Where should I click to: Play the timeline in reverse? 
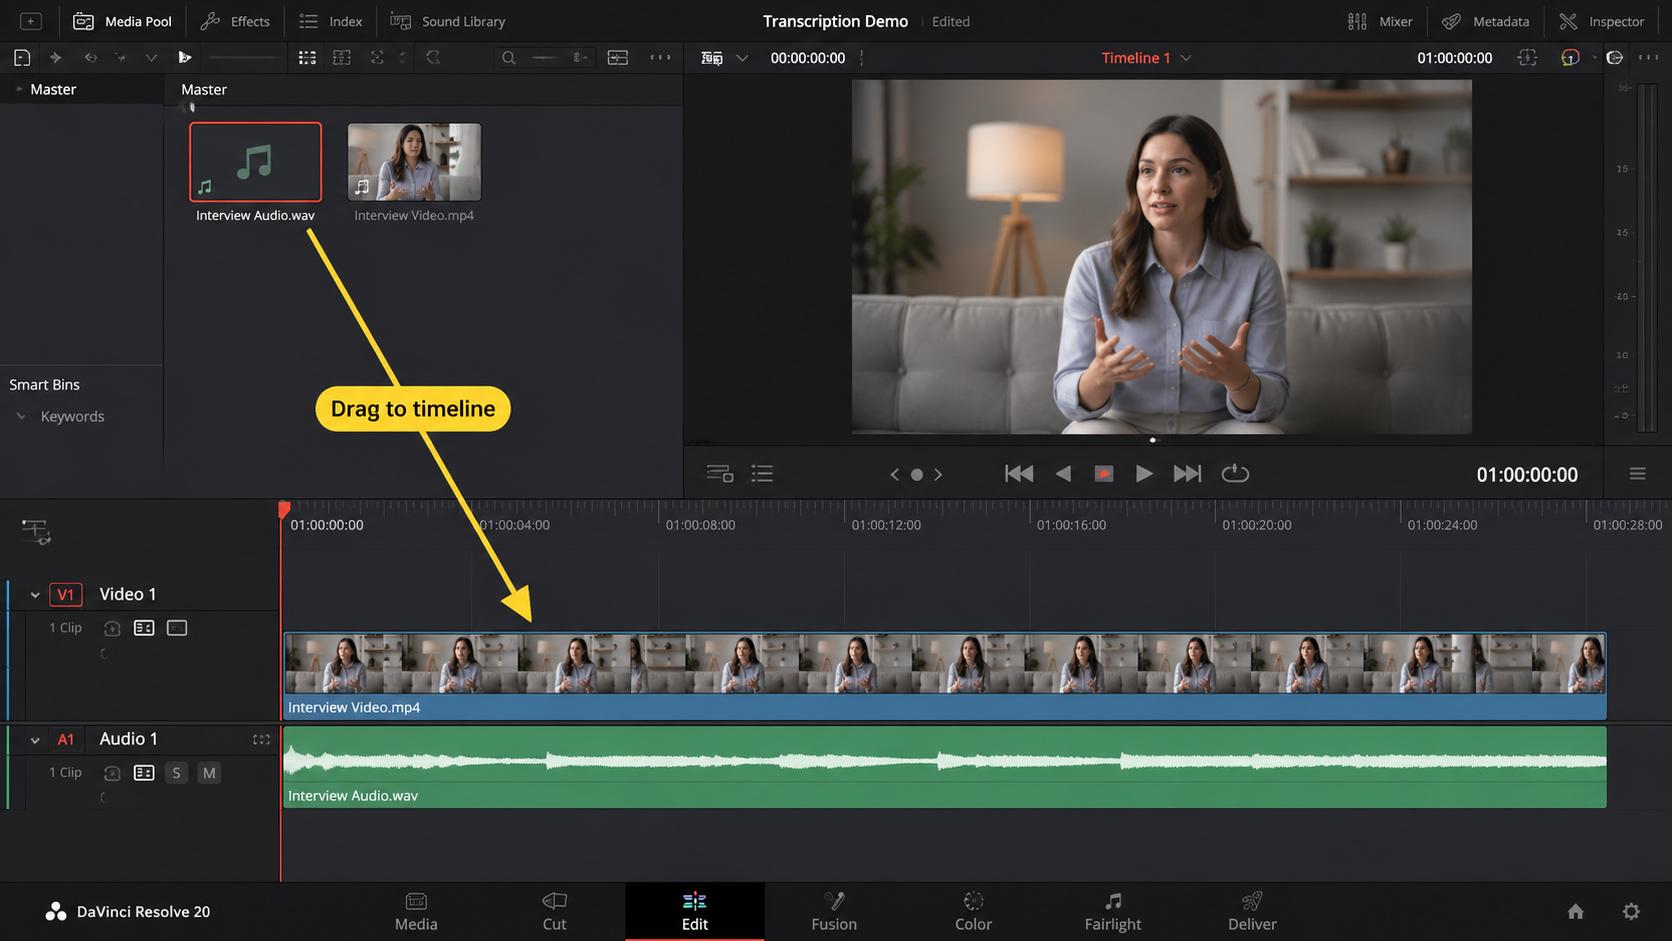click(x=1063, y=474)
